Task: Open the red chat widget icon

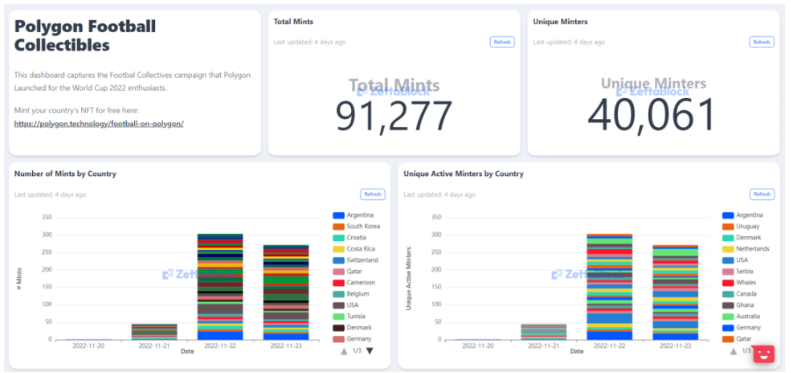Action: tap(764, 354)
